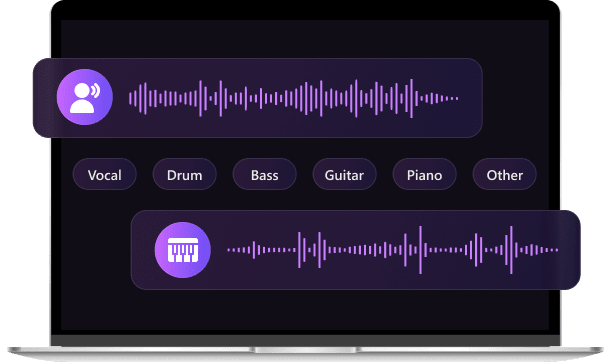Select the Vocal stem pill
The height and width of the screenshot is (362, 607).
pyautogui.click(x=105, y=174)
